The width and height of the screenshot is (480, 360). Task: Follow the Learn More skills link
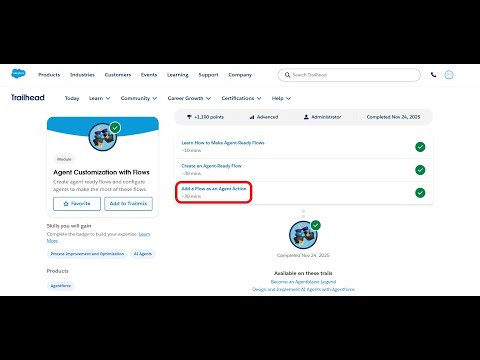pyautogui.click(x=144, y=234)
